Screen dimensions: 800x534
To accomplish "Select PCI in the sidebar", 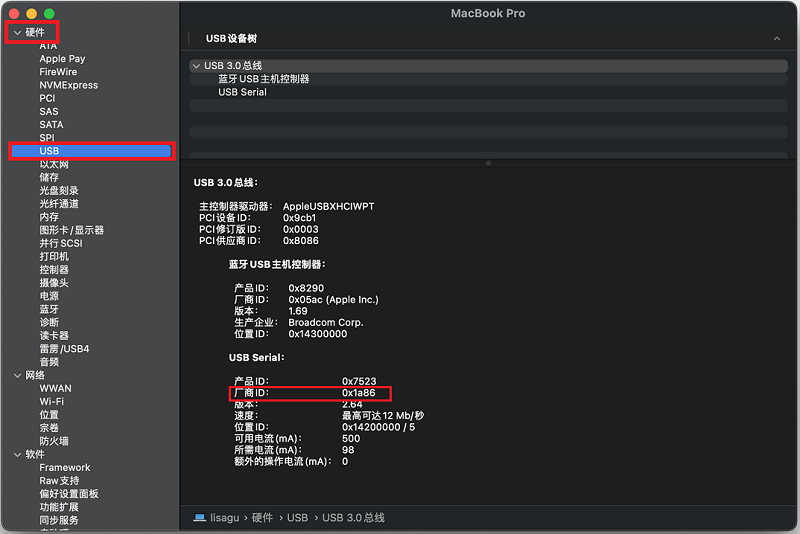I will 47,98.
